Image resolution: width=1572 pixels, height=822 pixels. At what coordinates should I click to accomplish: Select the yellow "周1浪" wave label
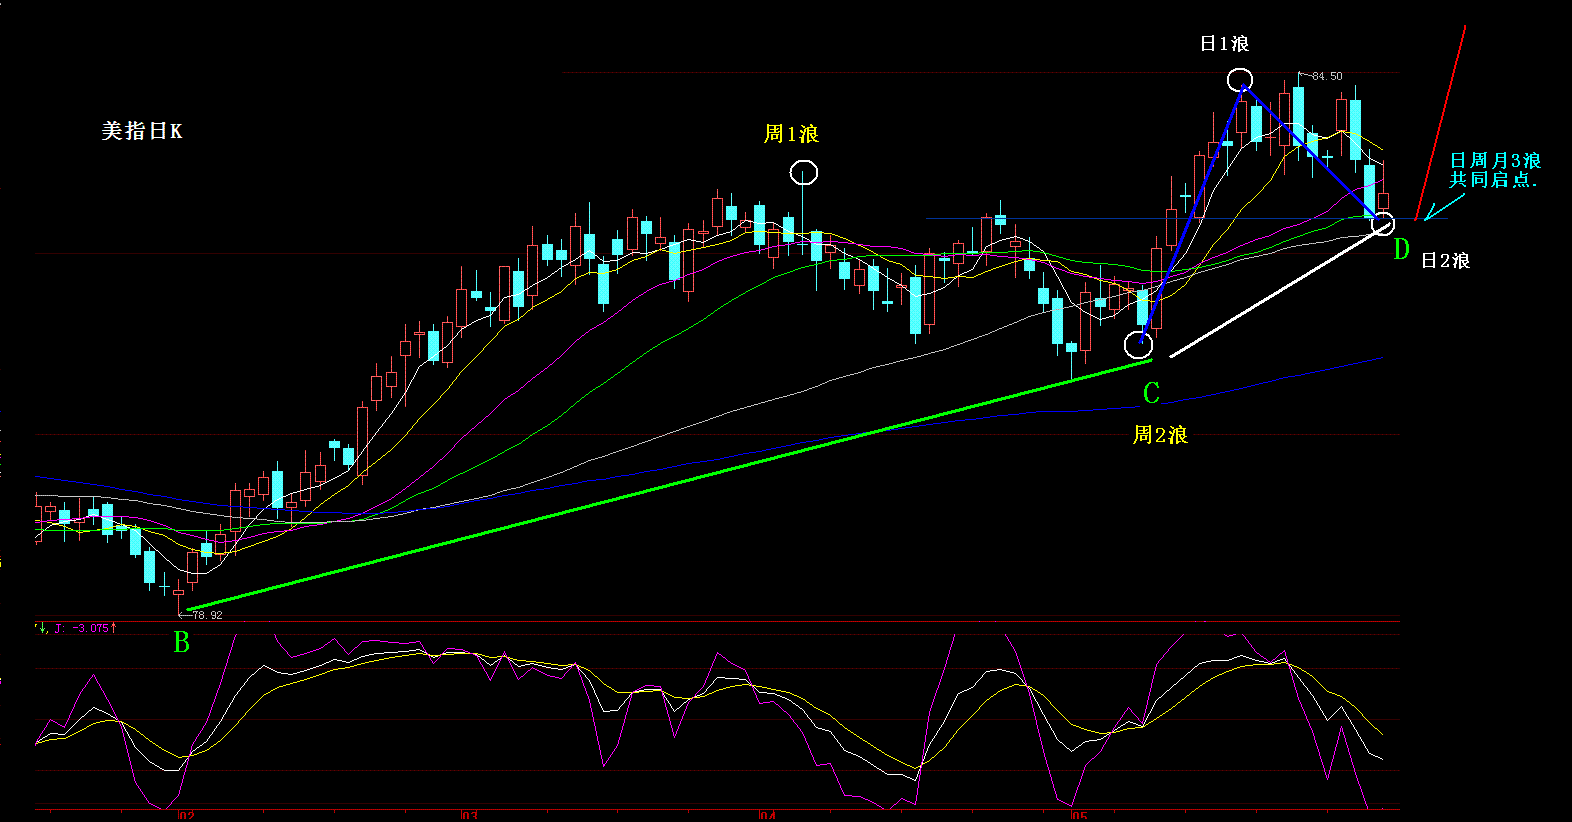tap(791, 134)
